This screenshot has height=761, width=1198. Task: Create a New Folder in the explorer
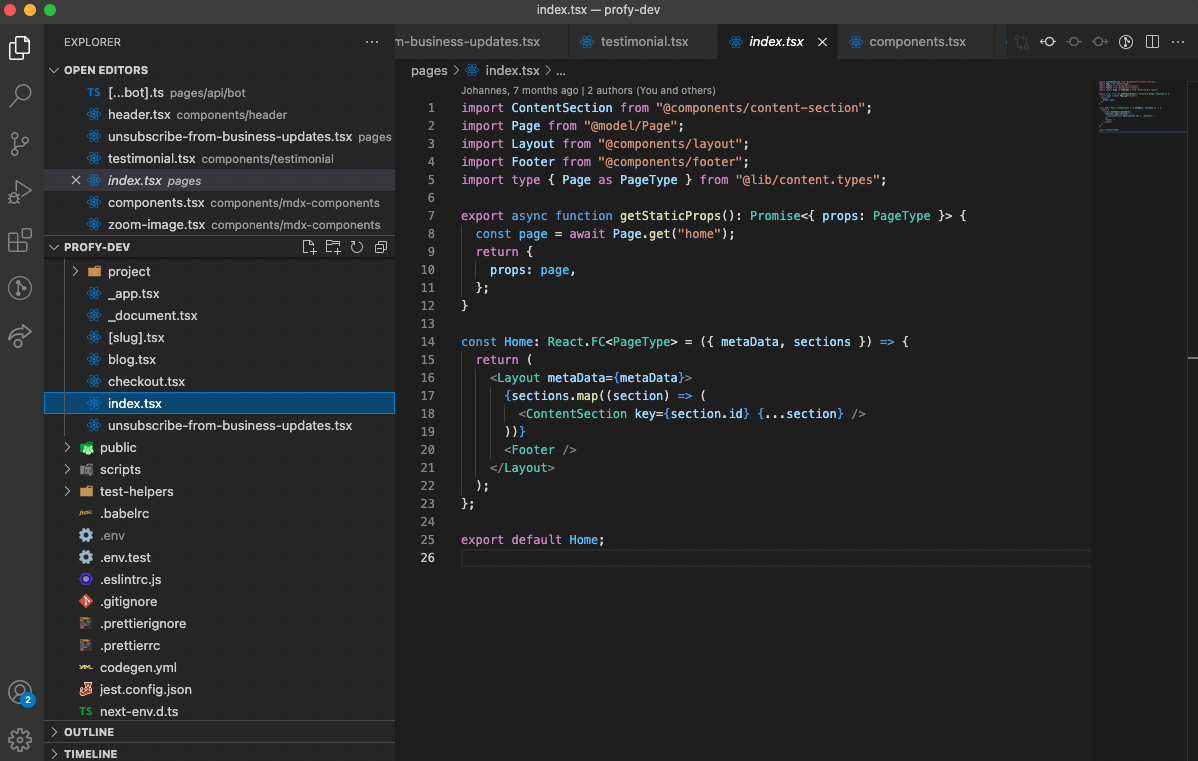pos(332,246)
